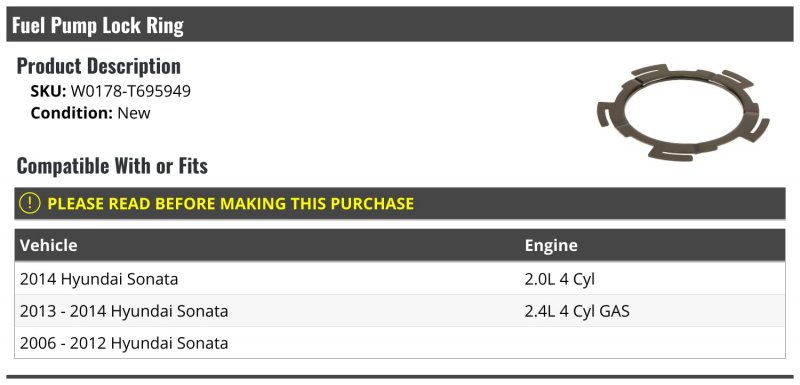Select the 2006 - 2012 Hyundai Sonata row
The image size is (800, 385).
[399, 343]
